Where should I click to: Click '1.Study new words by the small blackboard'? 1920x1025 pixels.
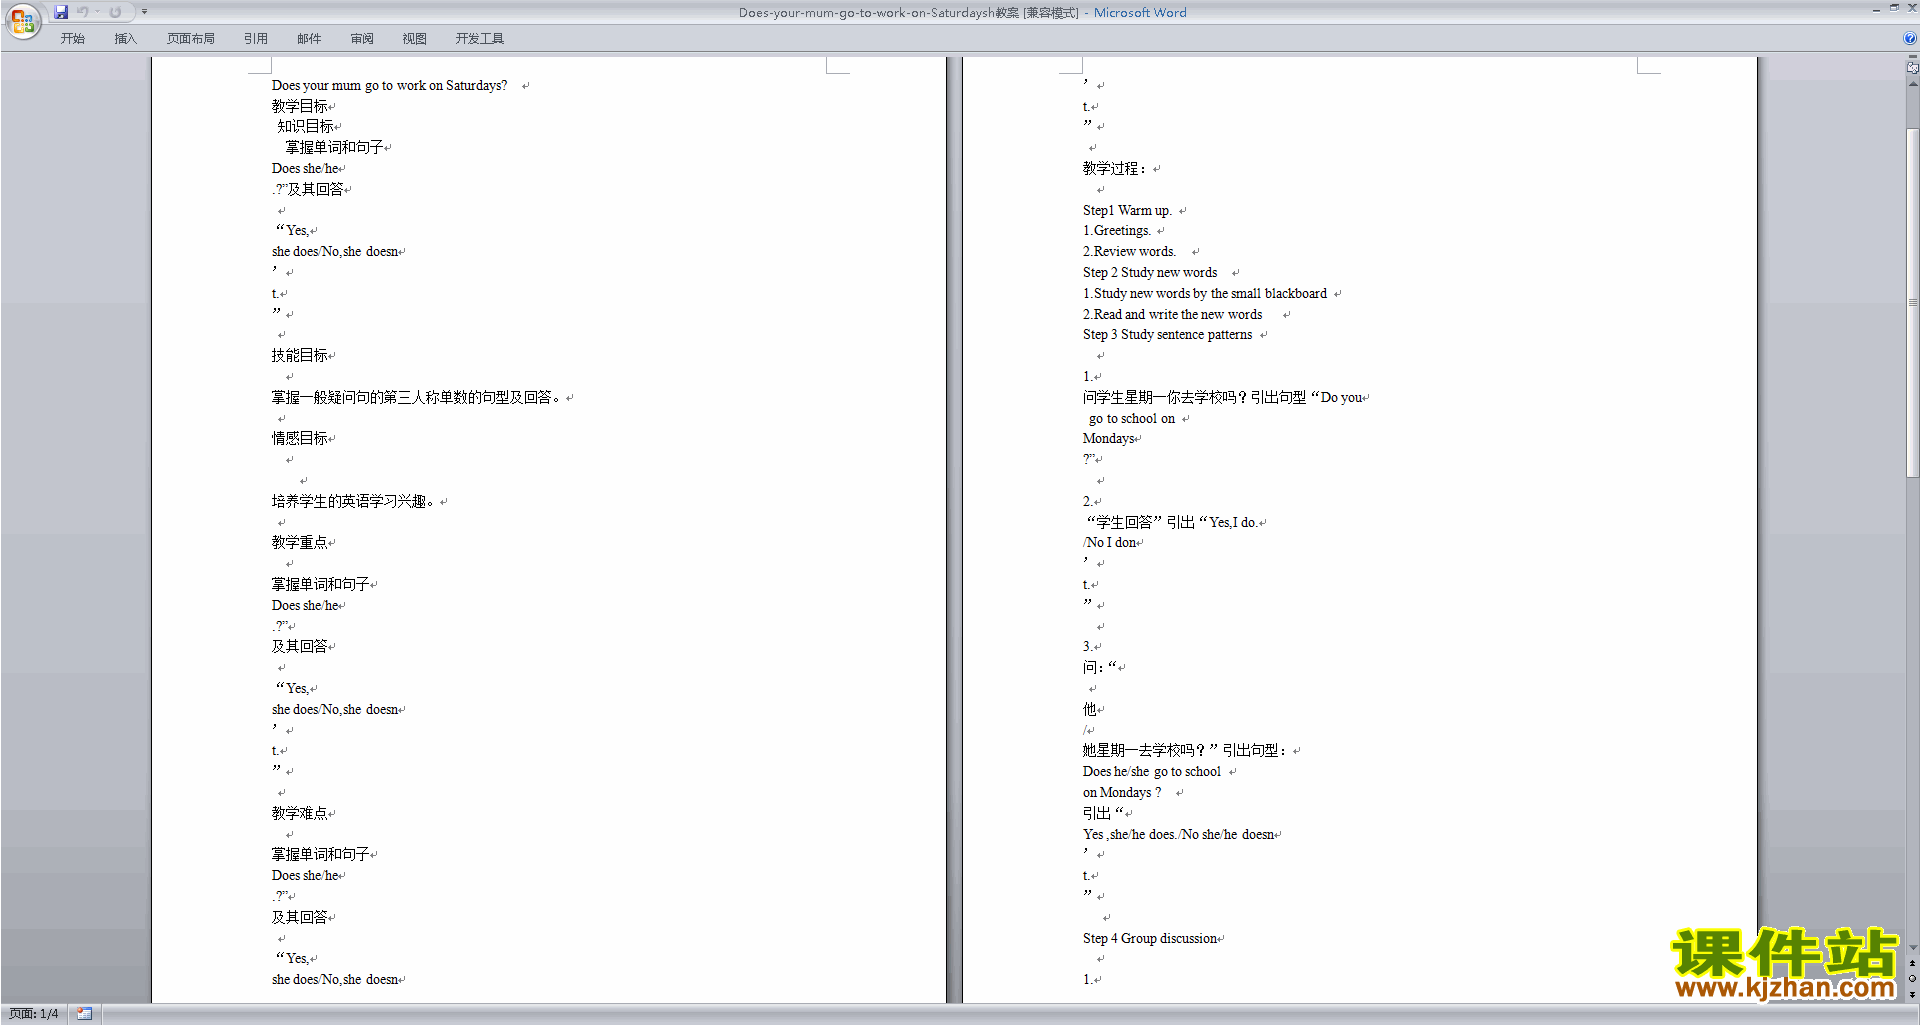pyautogui.click(x=1205, y=294)
